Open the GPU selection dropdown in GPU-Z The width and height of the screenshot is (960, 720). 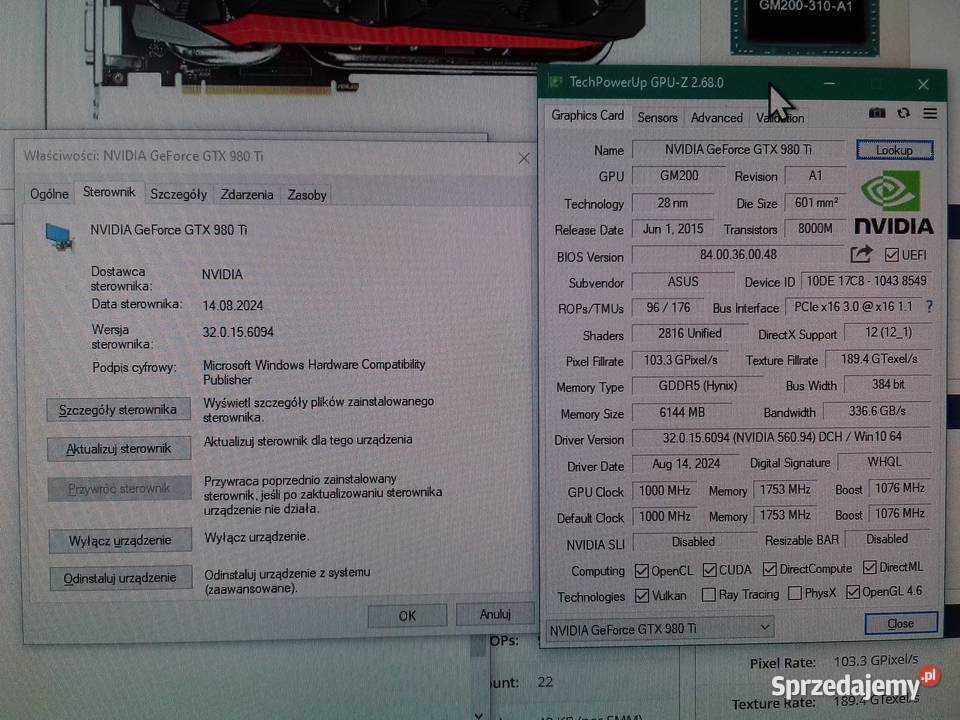pyautogui.click(x=661, y=628)
